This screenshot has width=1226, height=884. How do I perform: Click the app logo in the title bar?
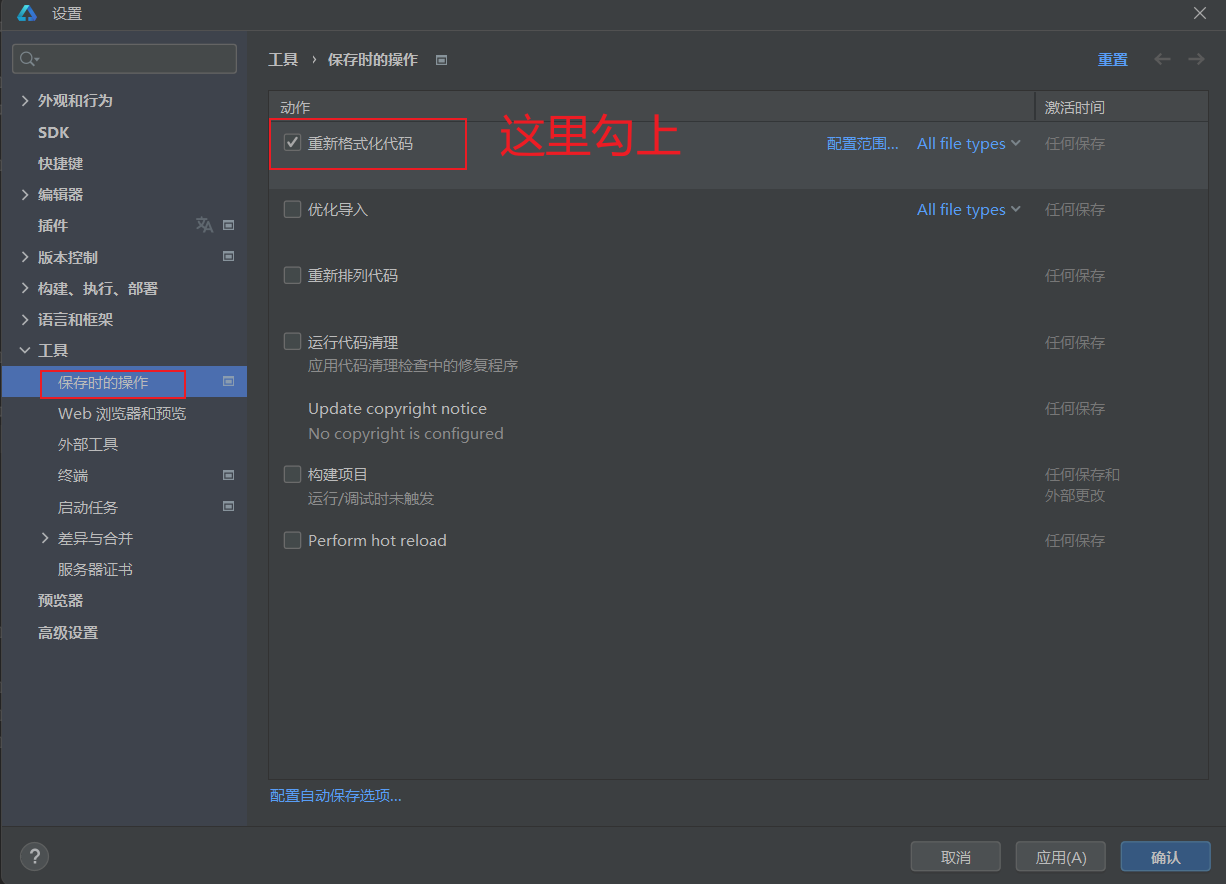point(27,14)
